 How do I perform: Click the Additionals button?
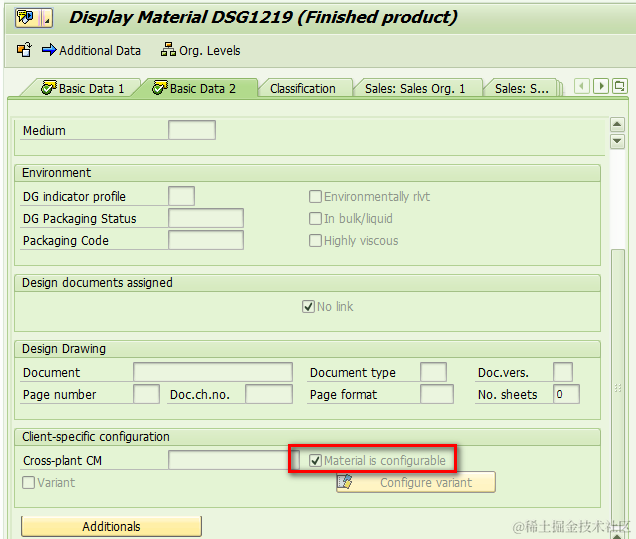click(x=111, y=526)
